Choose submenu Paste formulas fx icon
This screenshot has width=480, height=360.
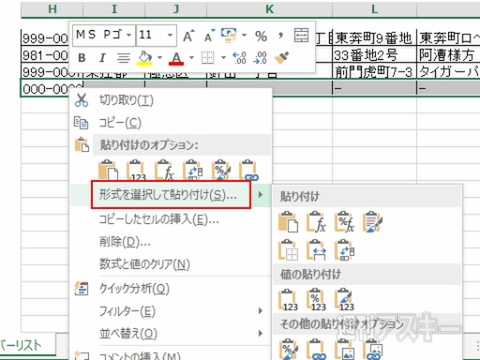click(x=316, y=222)
